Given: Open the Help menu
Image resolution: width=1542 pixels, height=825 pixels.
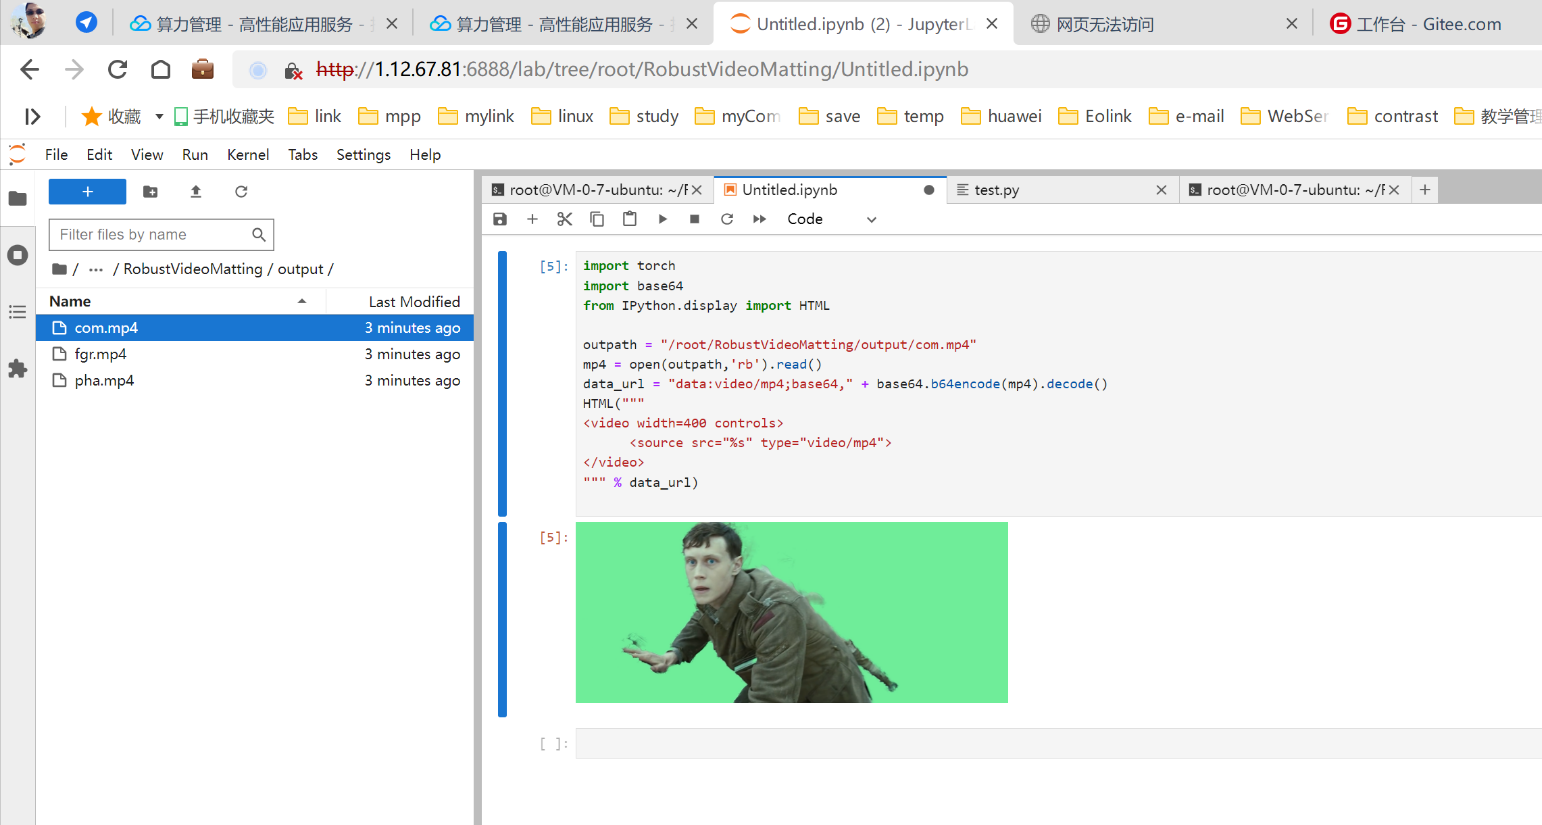Looking at the screenshot, I should (x=425, y=155).
